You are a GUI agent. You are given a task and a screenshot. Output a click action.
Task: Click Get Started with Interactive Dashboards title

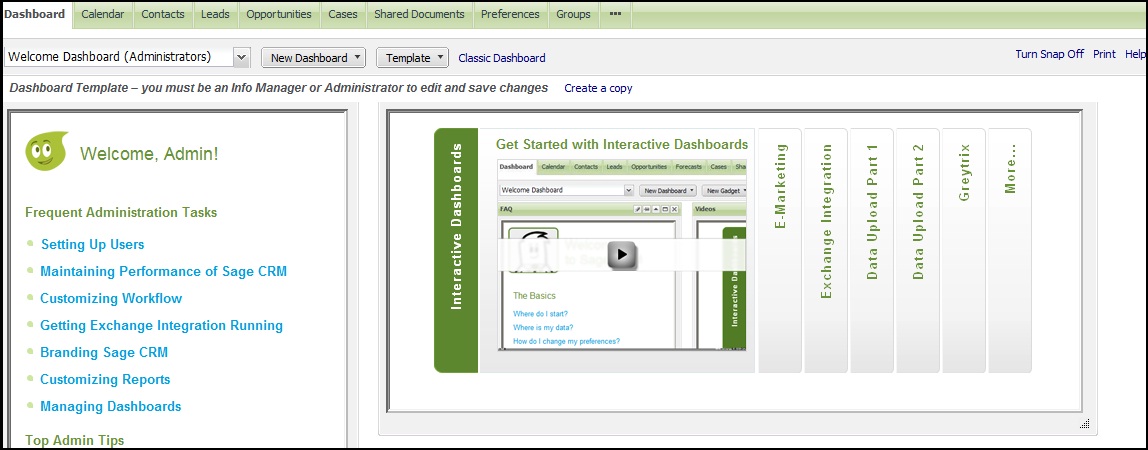(x=622, y=144)
